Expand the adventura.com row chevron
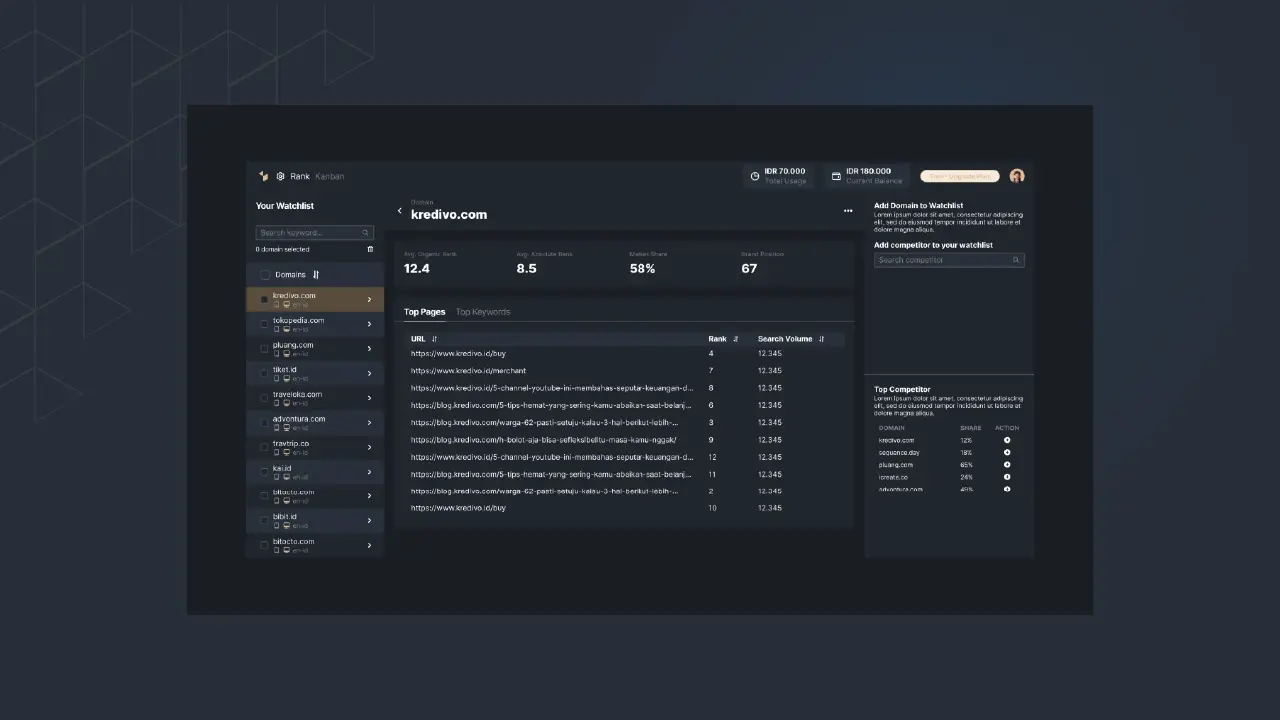The width and height of the screenshot is (1280, 720). coord(369,423)
